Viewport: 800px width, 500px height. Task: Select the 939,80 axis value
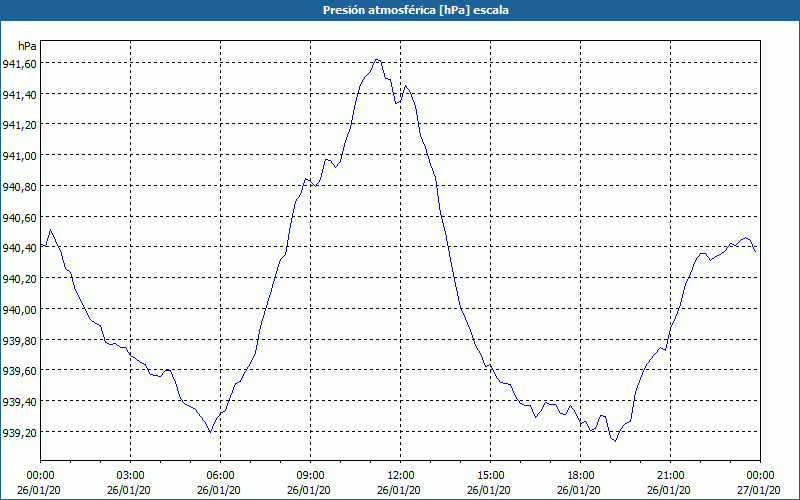point(19,340)
